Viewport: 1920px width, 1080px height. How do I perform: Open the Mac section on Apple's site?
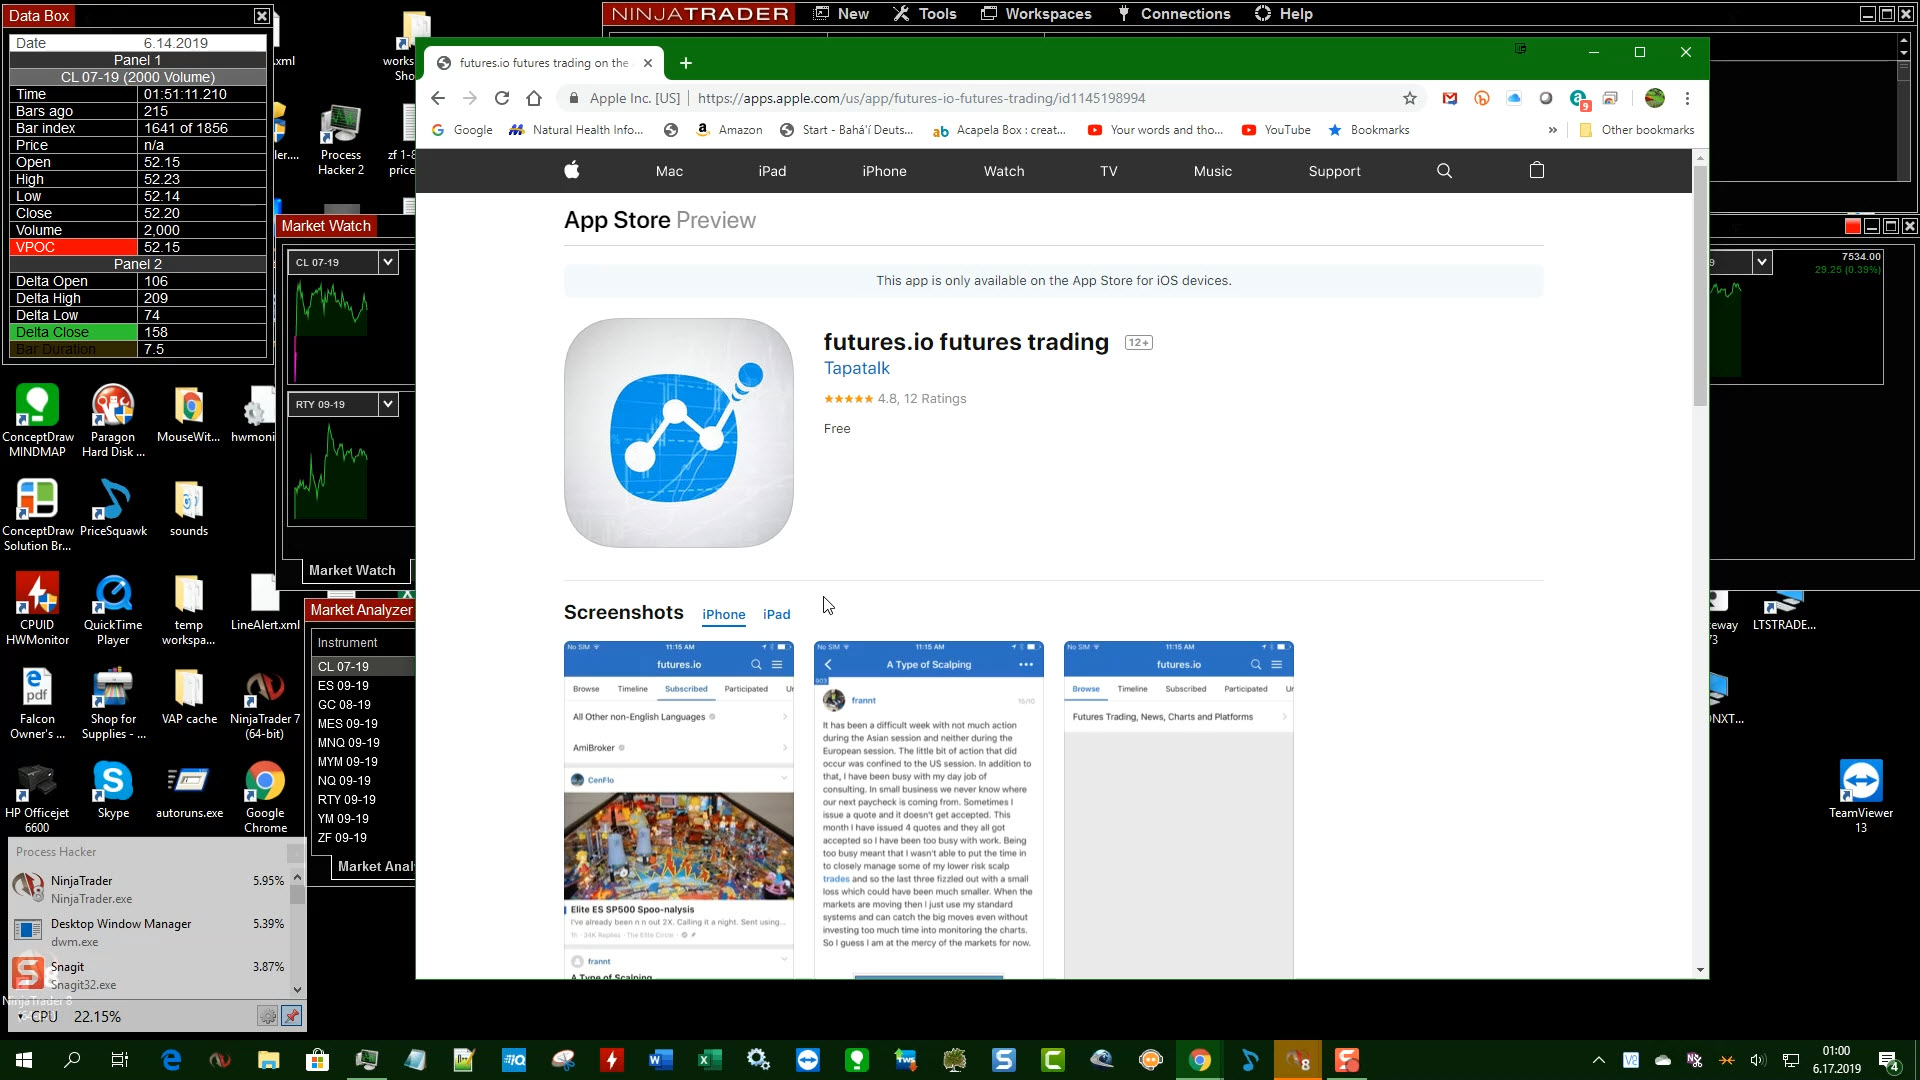669,171
